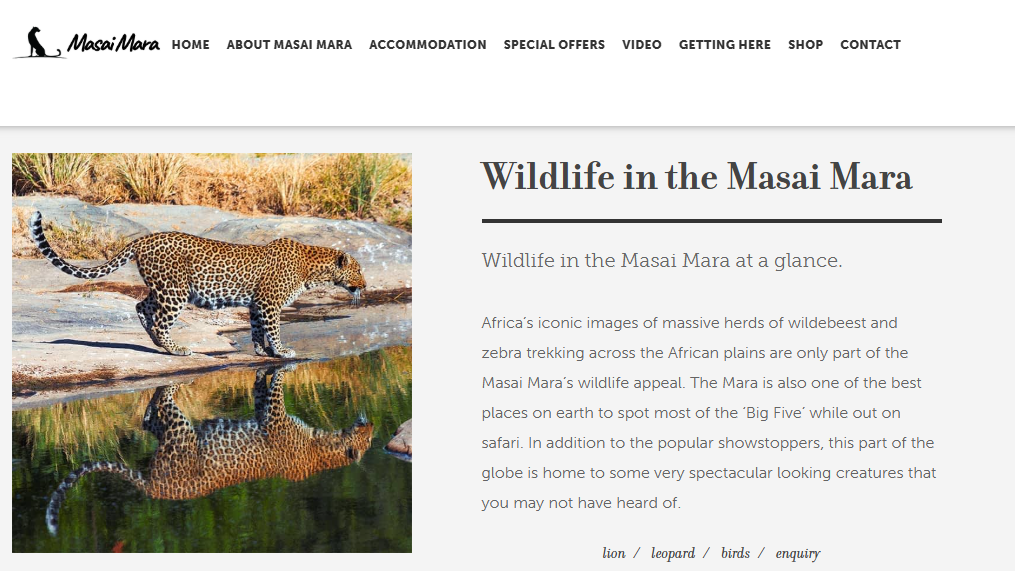This screenshot has height=571, width=1015.
Task: Jump to the lion section link
Action: pyautogui.click(x=614, y=553)
